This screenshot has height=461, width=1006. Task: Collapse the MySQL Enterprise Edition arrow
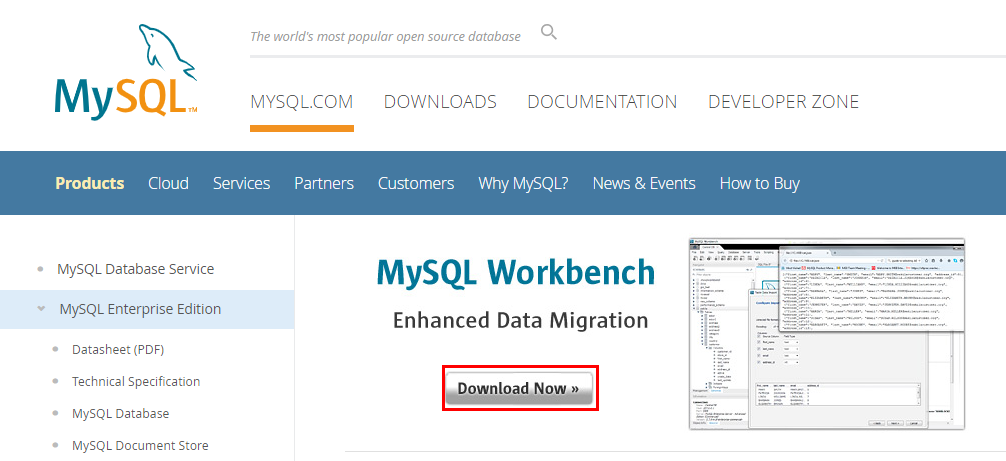[42, 308]
